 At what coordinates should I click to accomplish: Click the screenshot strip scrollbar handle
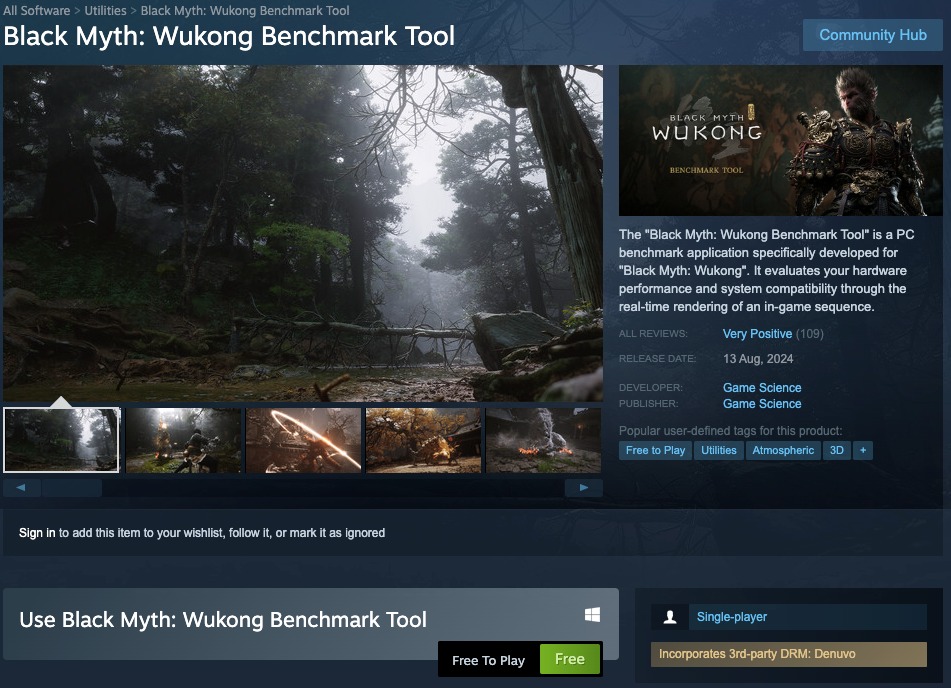point(72,488)
